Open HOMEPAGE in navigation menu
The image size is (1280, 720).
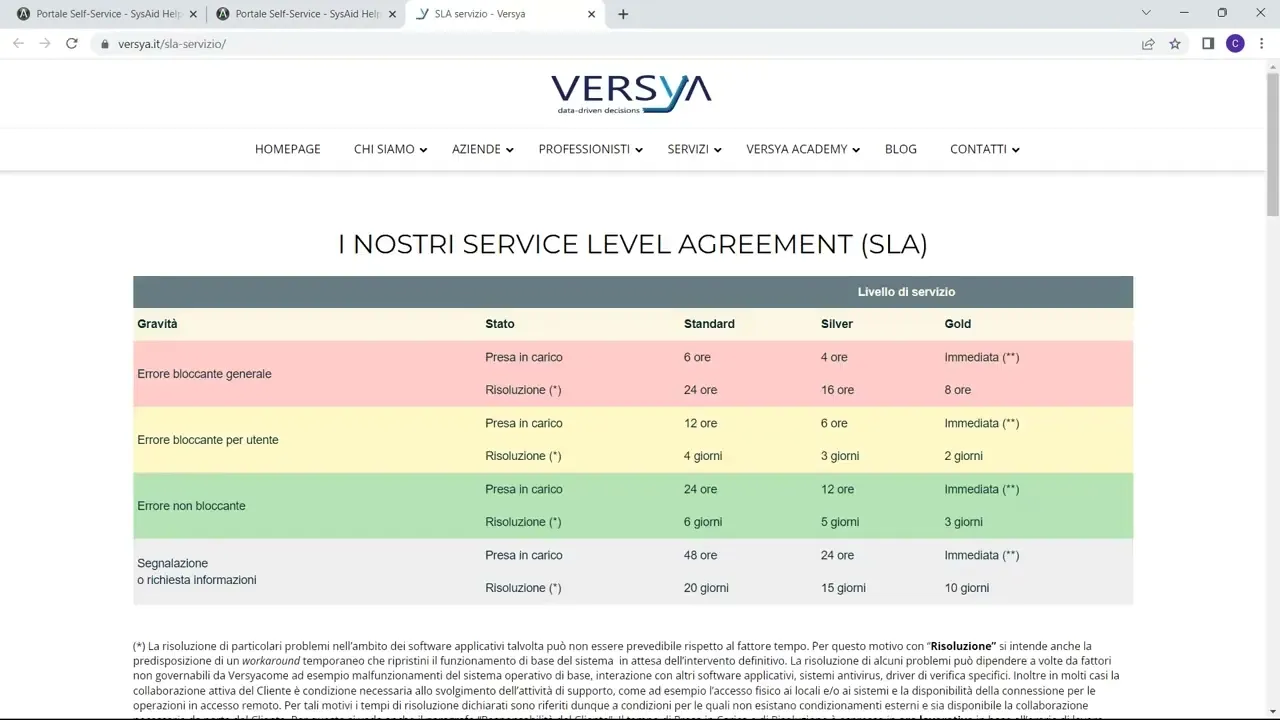click(x=288, y=149)
